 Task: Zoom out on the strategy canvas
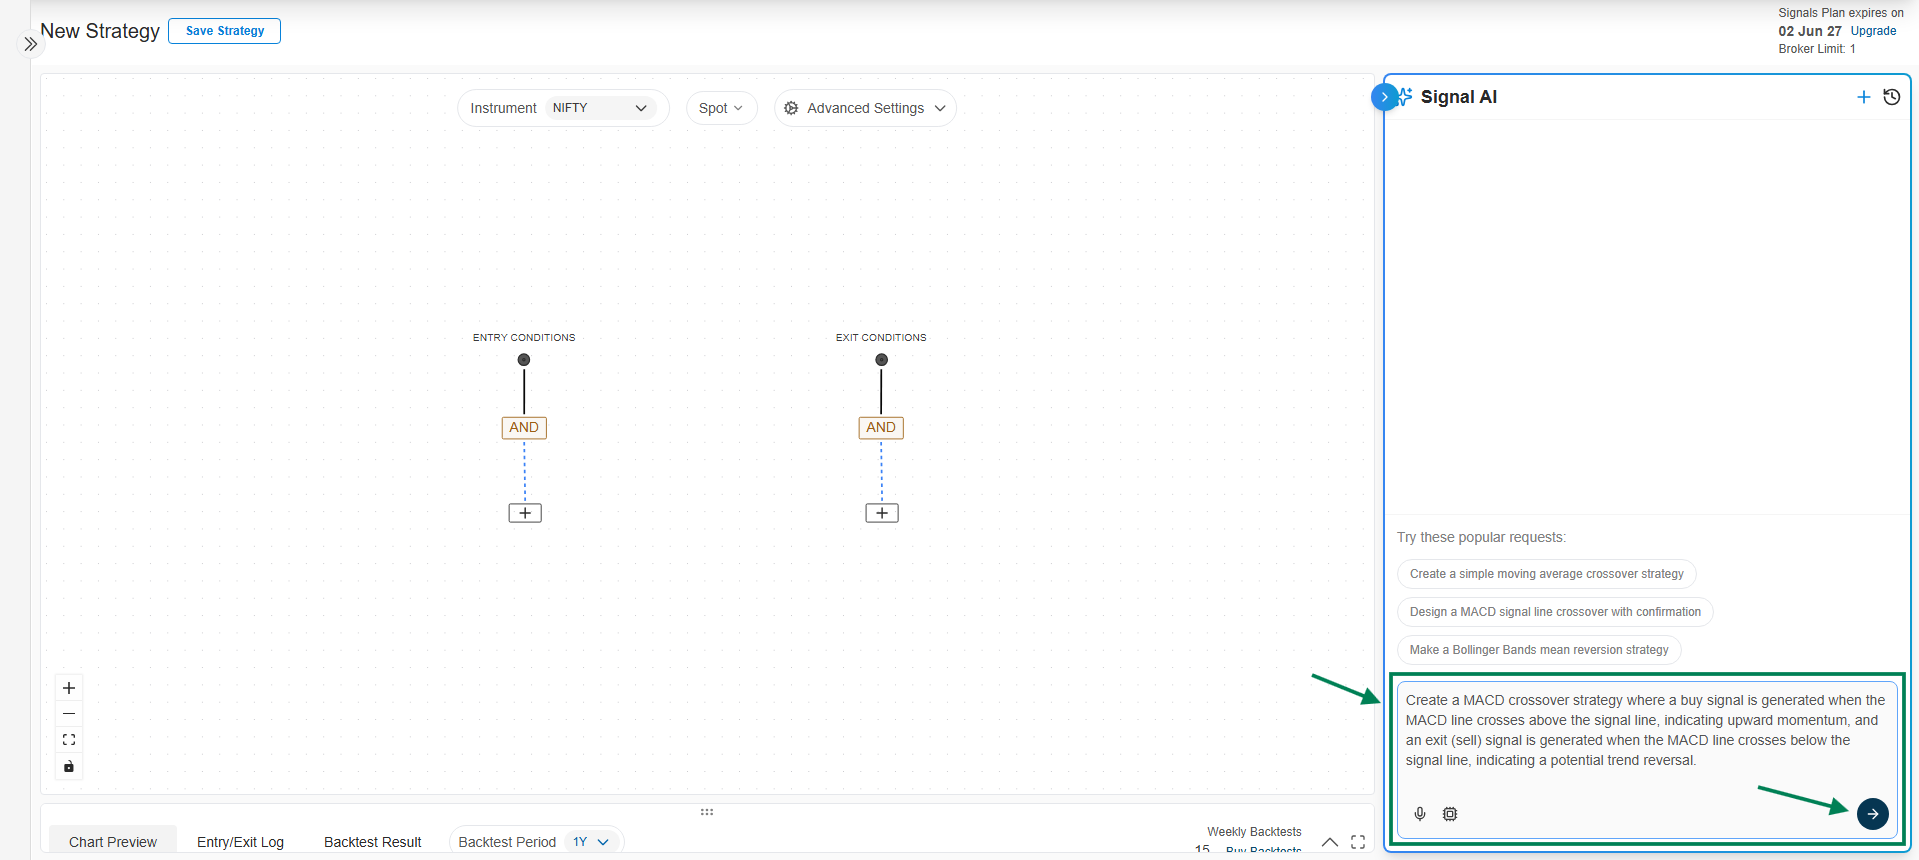69,714
